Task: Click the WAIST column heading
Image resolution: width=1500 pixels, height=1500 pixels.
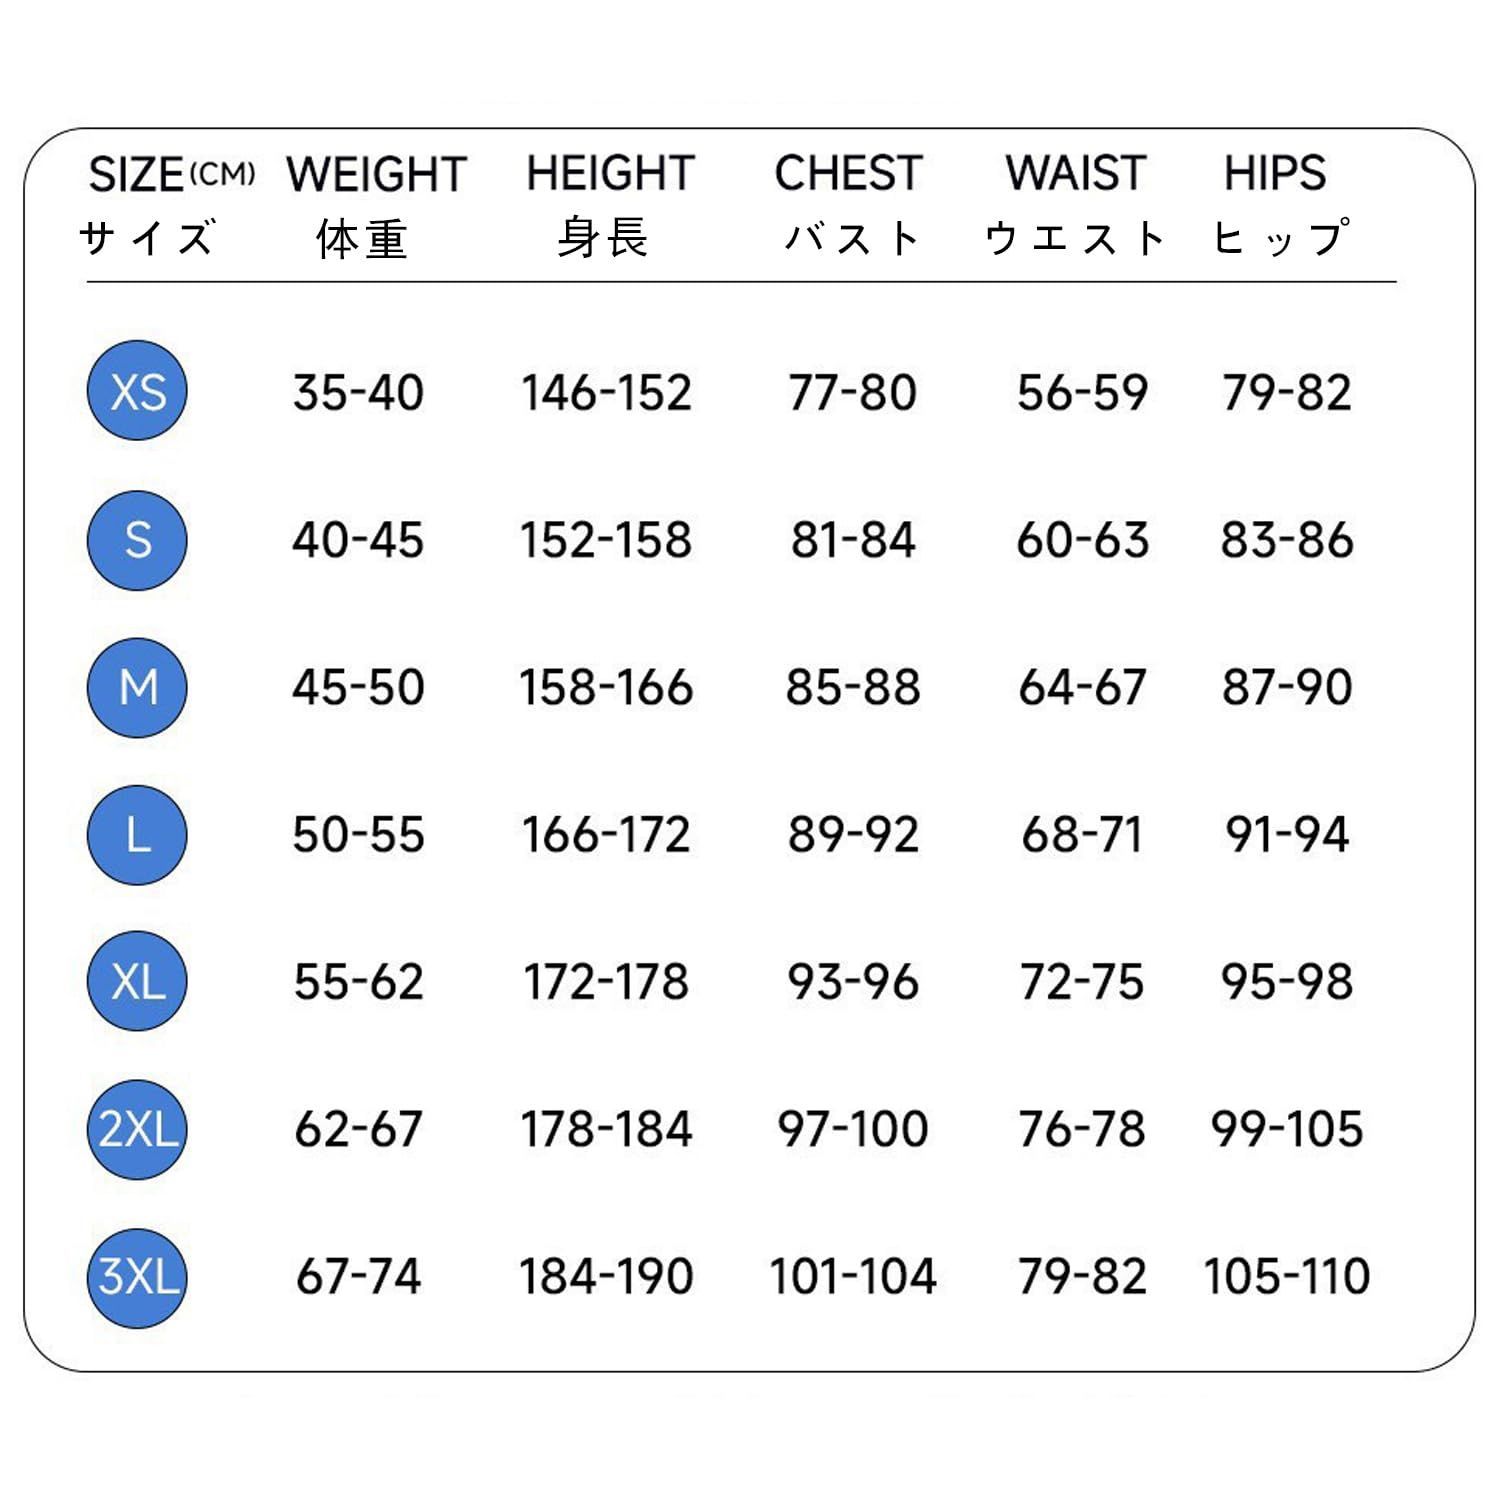Action: pyautogui.click(x=1075, y=174)
